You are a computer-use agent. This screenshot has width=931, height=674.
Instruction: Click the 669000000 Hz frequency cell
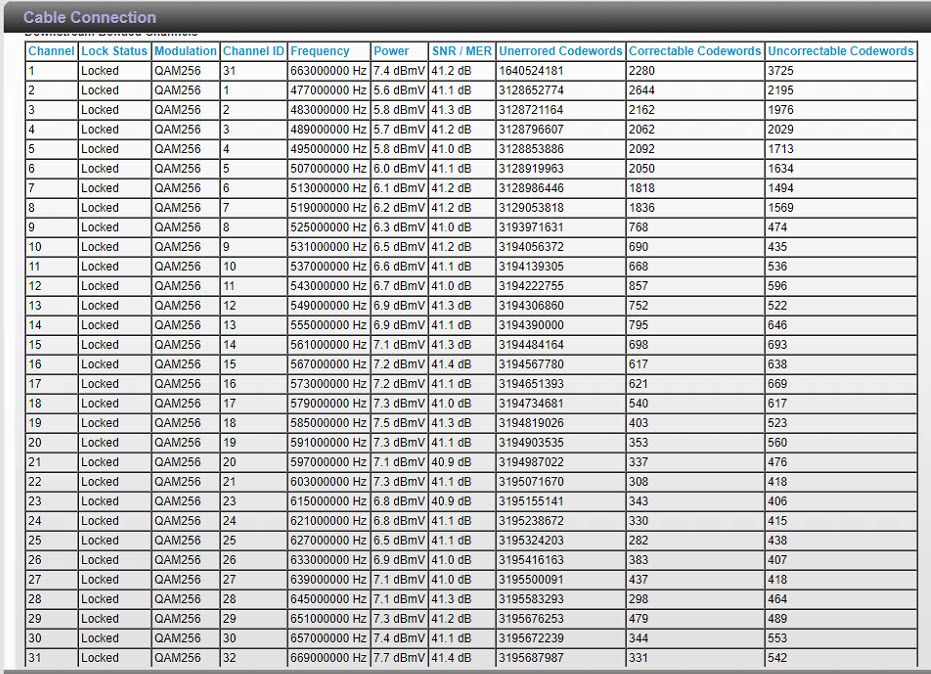[328, 658]
